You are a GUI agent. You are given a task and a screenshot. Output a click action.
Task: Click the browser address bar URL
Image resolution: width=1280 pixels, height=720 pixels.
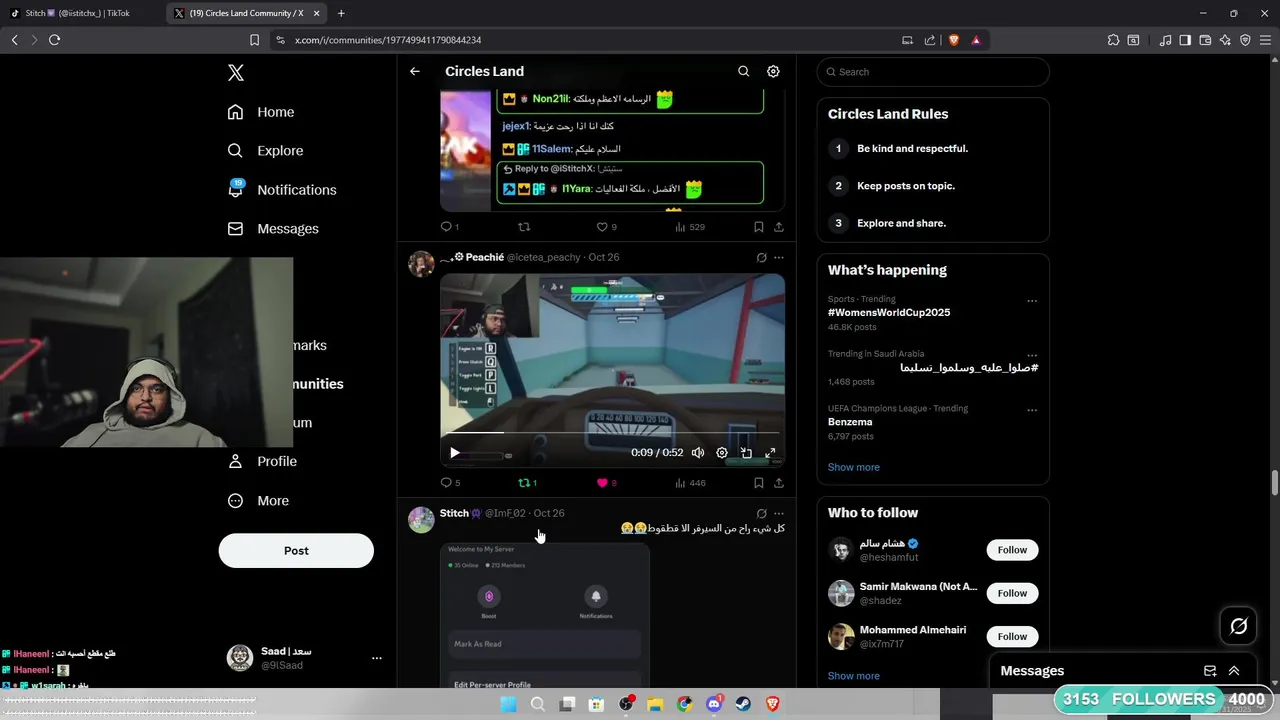point(388,40)
